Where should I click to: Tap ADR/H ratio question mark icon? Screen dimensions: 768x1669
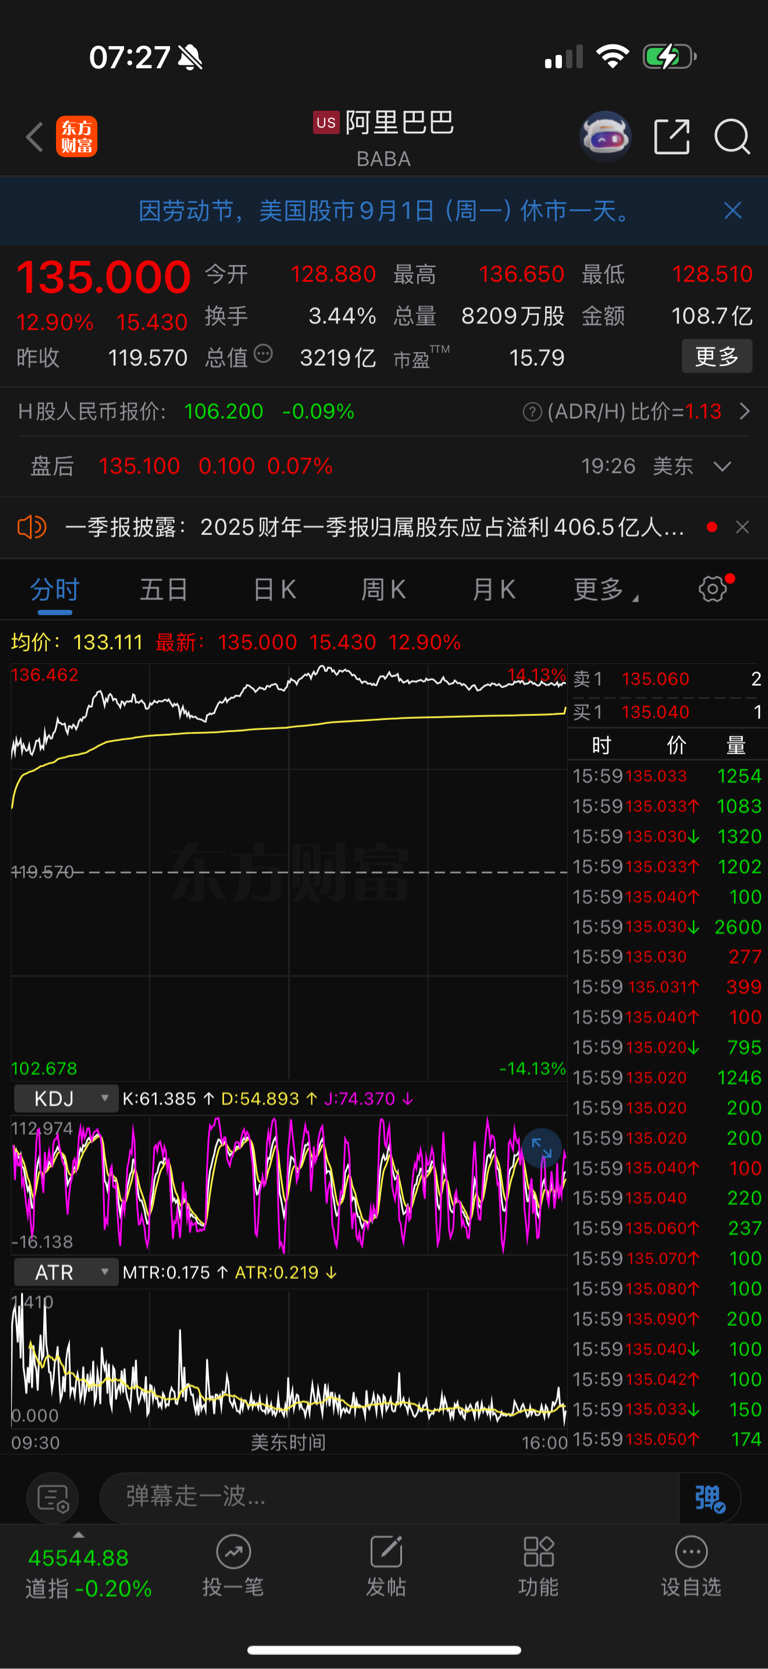532,412
